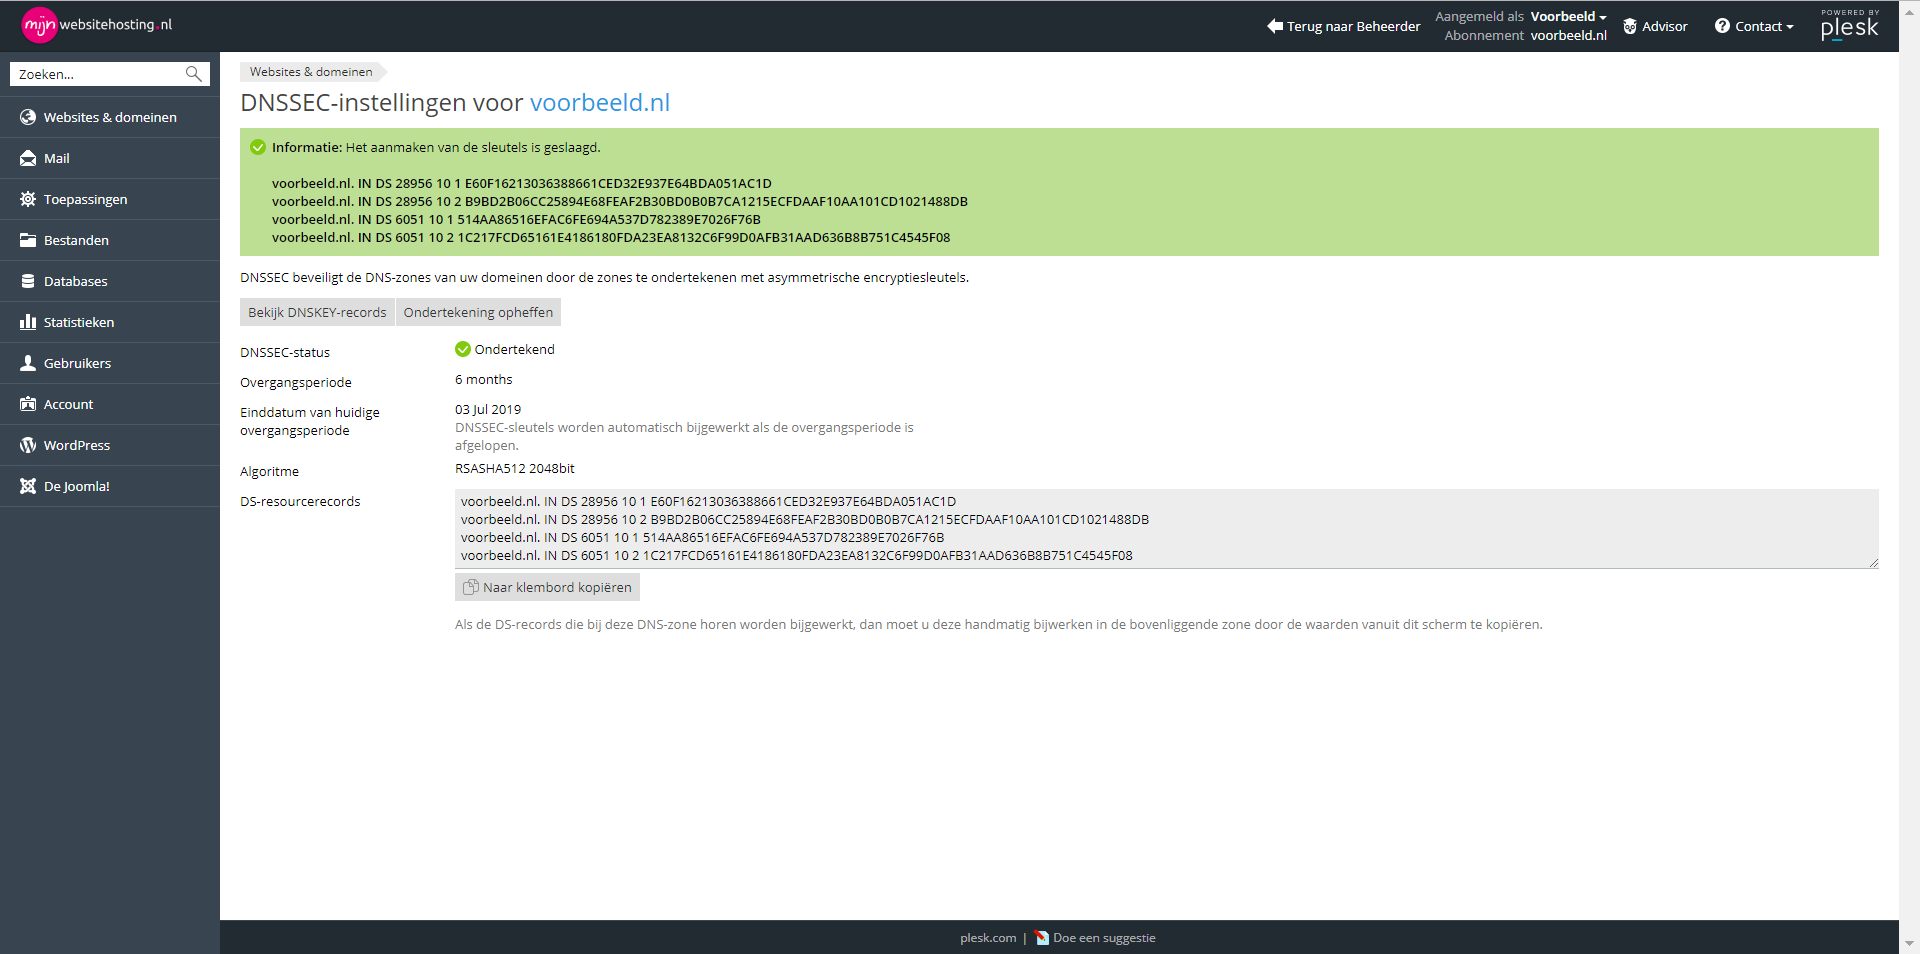1920x954 pixels.
Task: Open the voorbeeld.nl link in heading
Action: tap(600, 102)
